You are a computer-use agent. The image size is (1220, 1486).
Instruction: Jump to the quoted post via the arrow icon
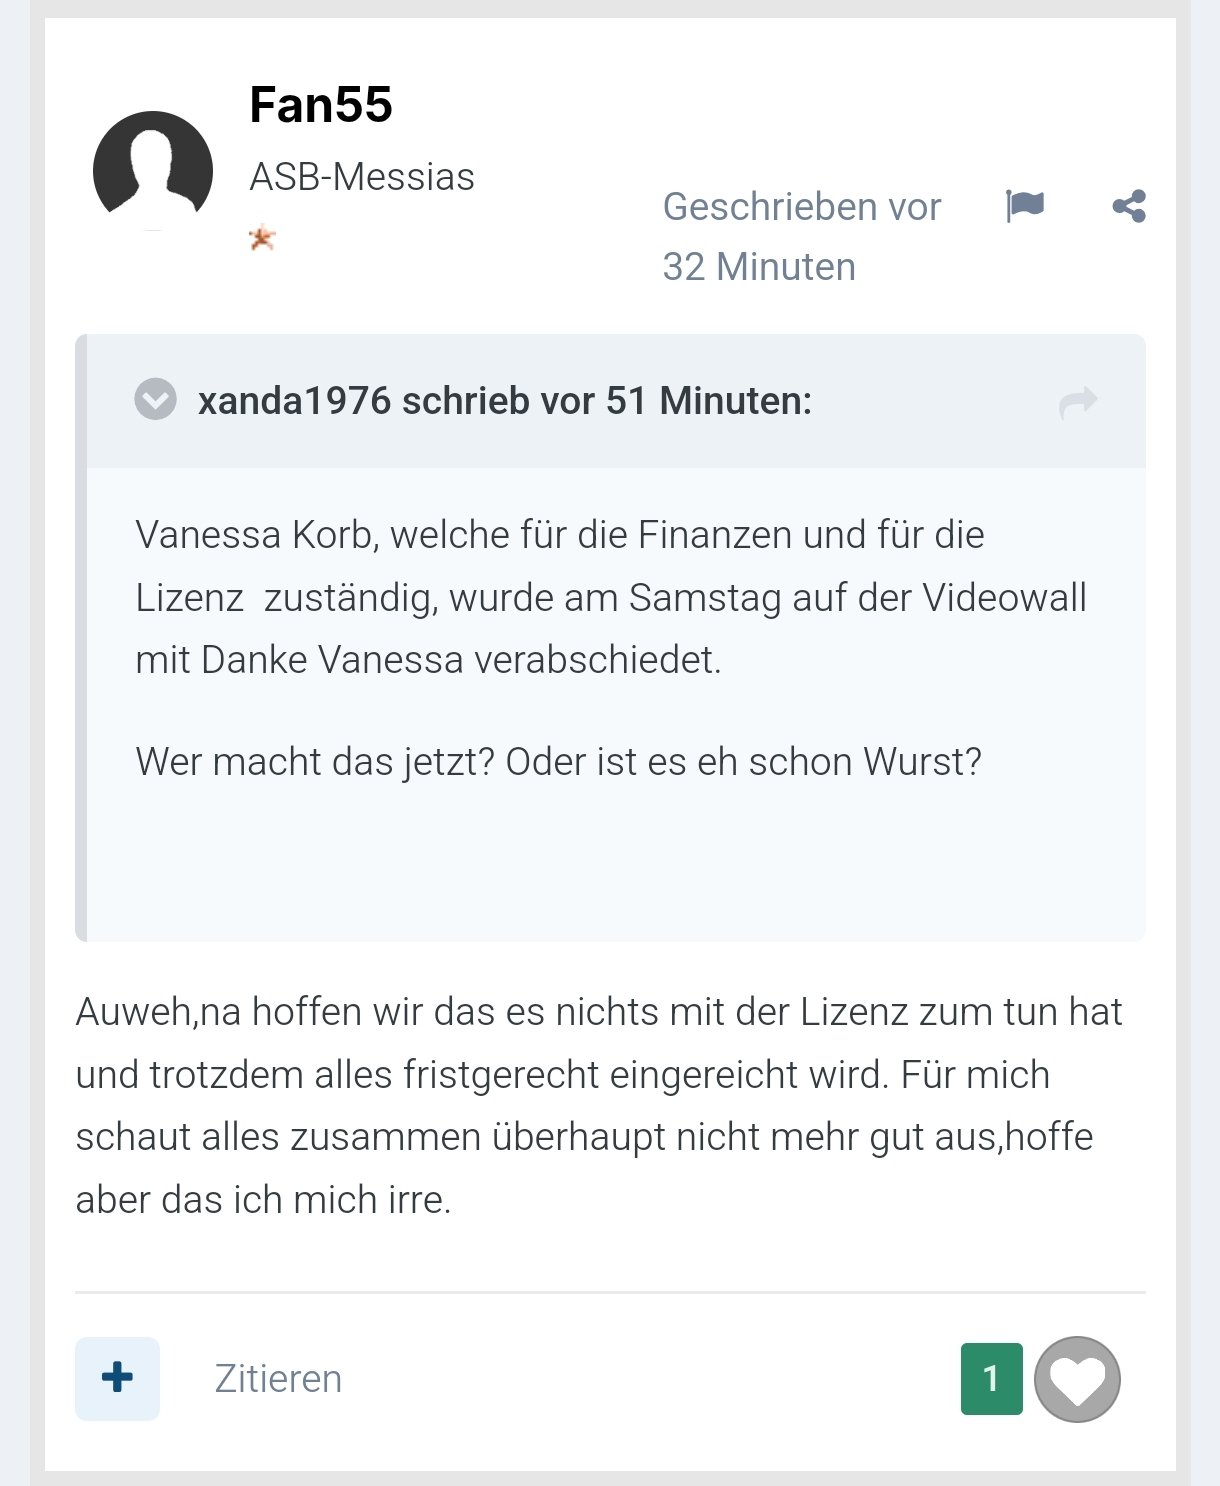(x=1078, y=402)
